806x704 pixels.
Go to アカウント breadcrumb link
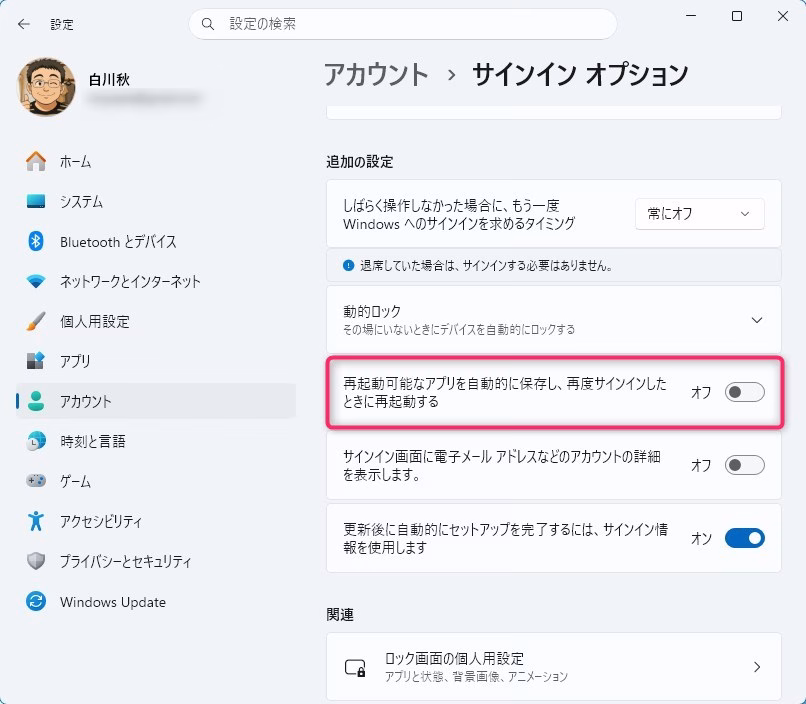(376, 74)
